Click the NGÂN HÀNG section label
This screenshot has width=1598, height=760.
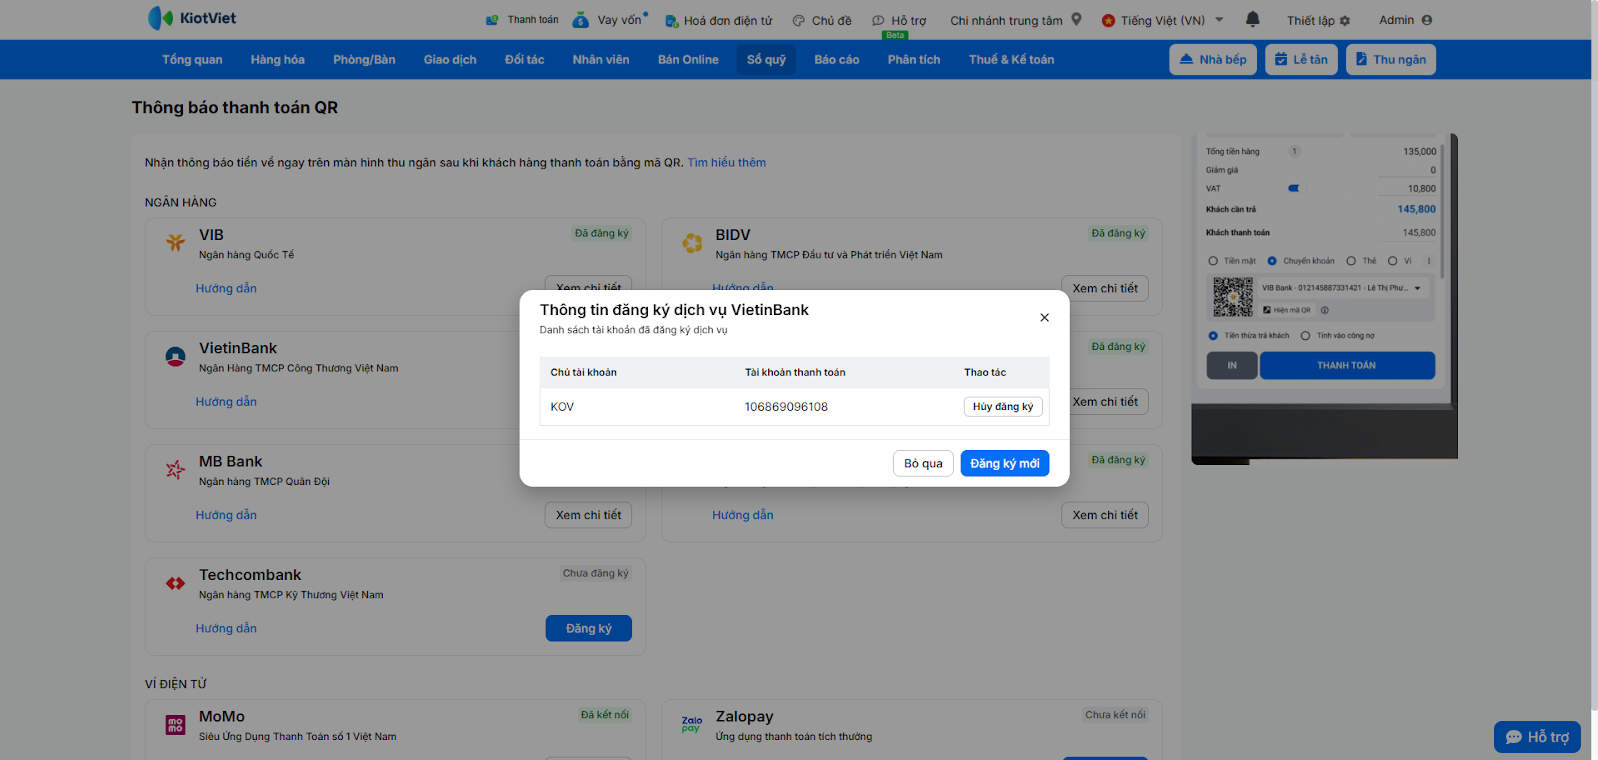[x=181, y=203]
